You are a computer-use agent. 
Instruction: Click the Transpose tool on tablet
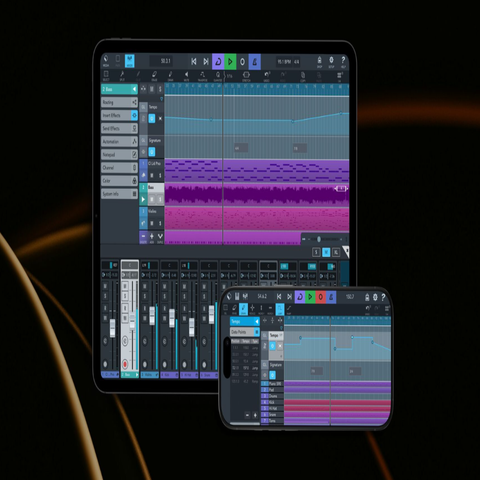point(202,76)
